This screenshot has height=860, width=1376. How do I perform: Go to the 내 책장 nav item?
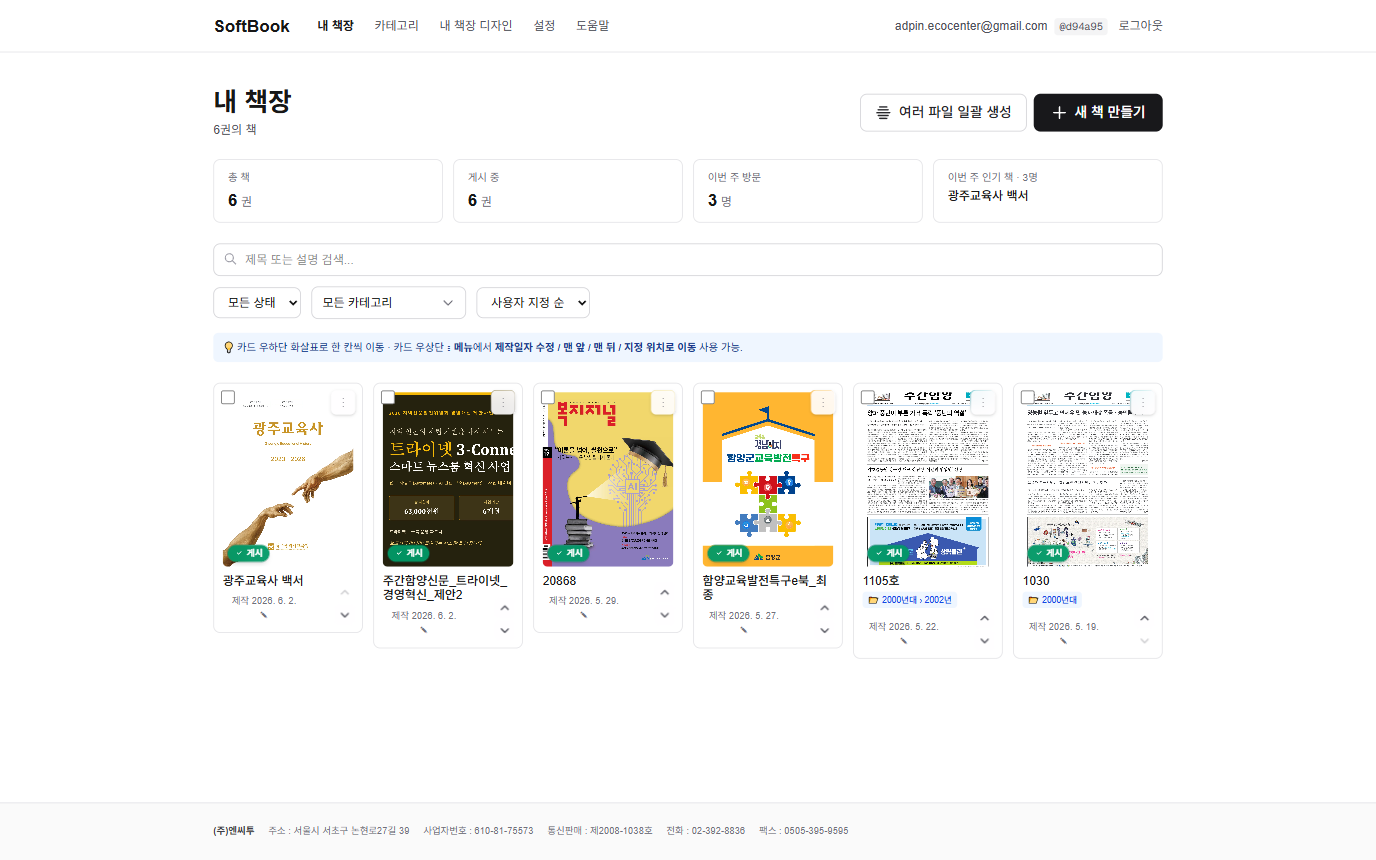pyautogui.click(x=335, y=26)
